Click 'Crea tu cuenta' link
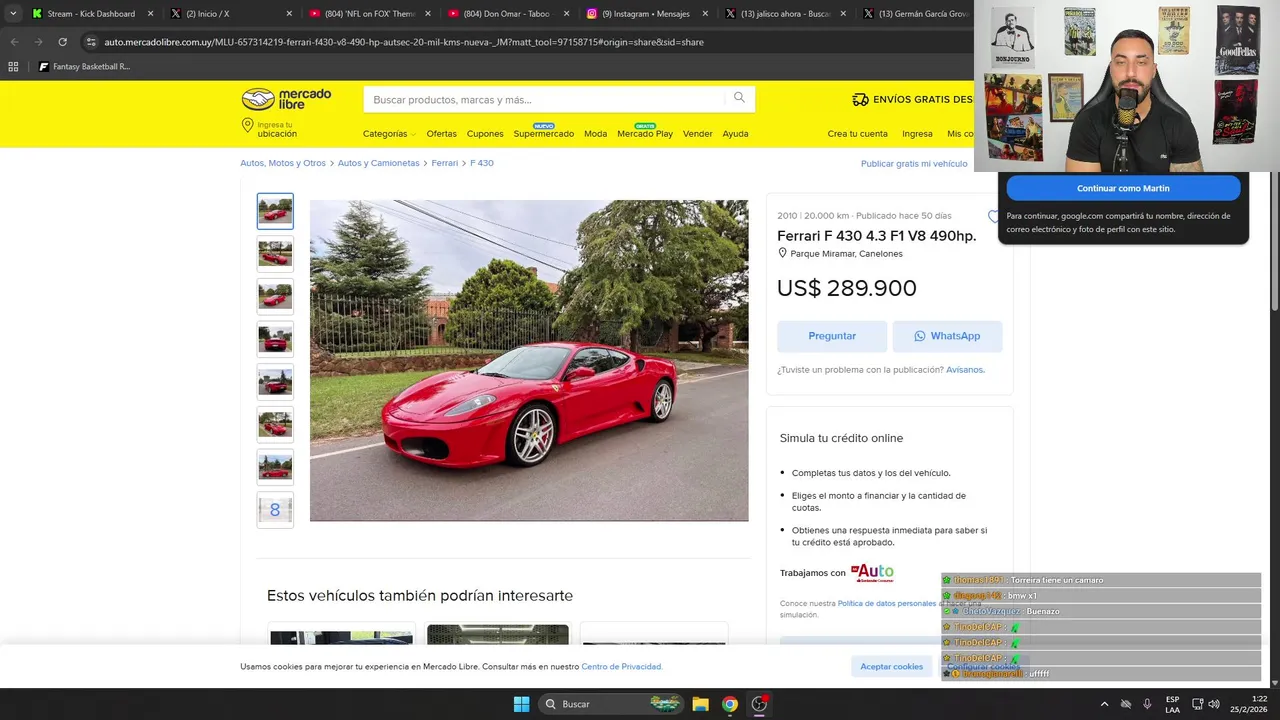The width and height of the screenshot is (1280, 720). pos(857,134)
